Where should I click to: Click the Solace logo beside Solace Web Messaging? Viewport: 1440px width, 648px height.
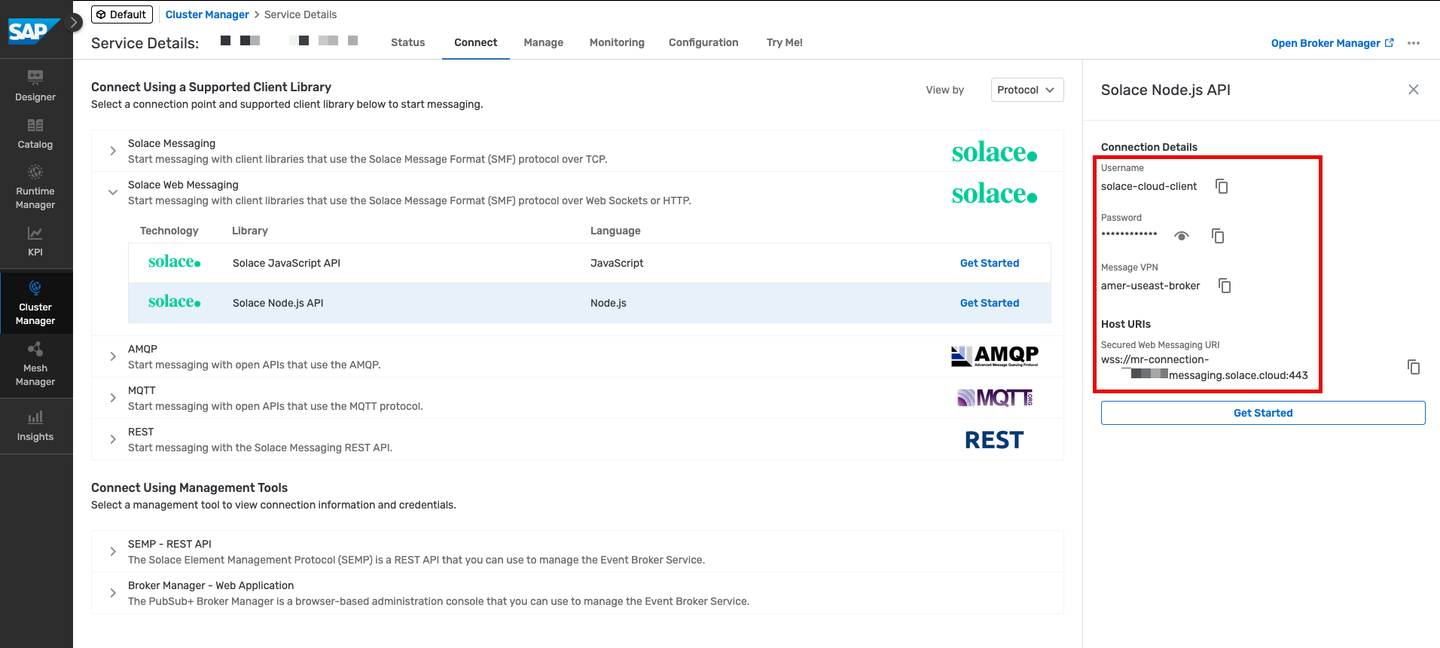coord(994,193)
